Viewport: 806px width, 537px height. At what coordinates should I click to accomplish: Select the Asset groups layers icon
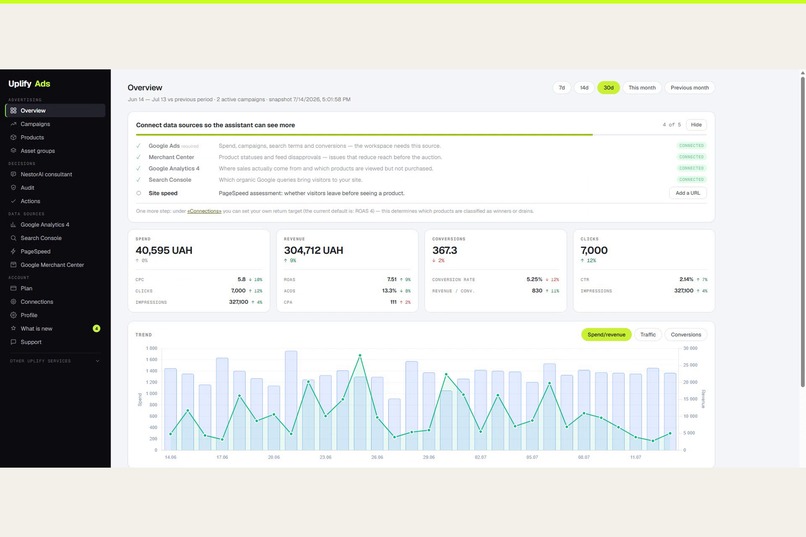(13, 151)
